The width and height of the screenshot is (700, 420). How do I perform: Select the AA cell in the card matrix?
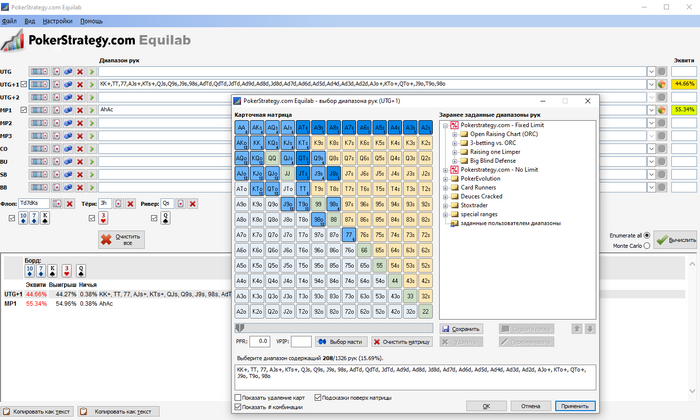(242, 128)
